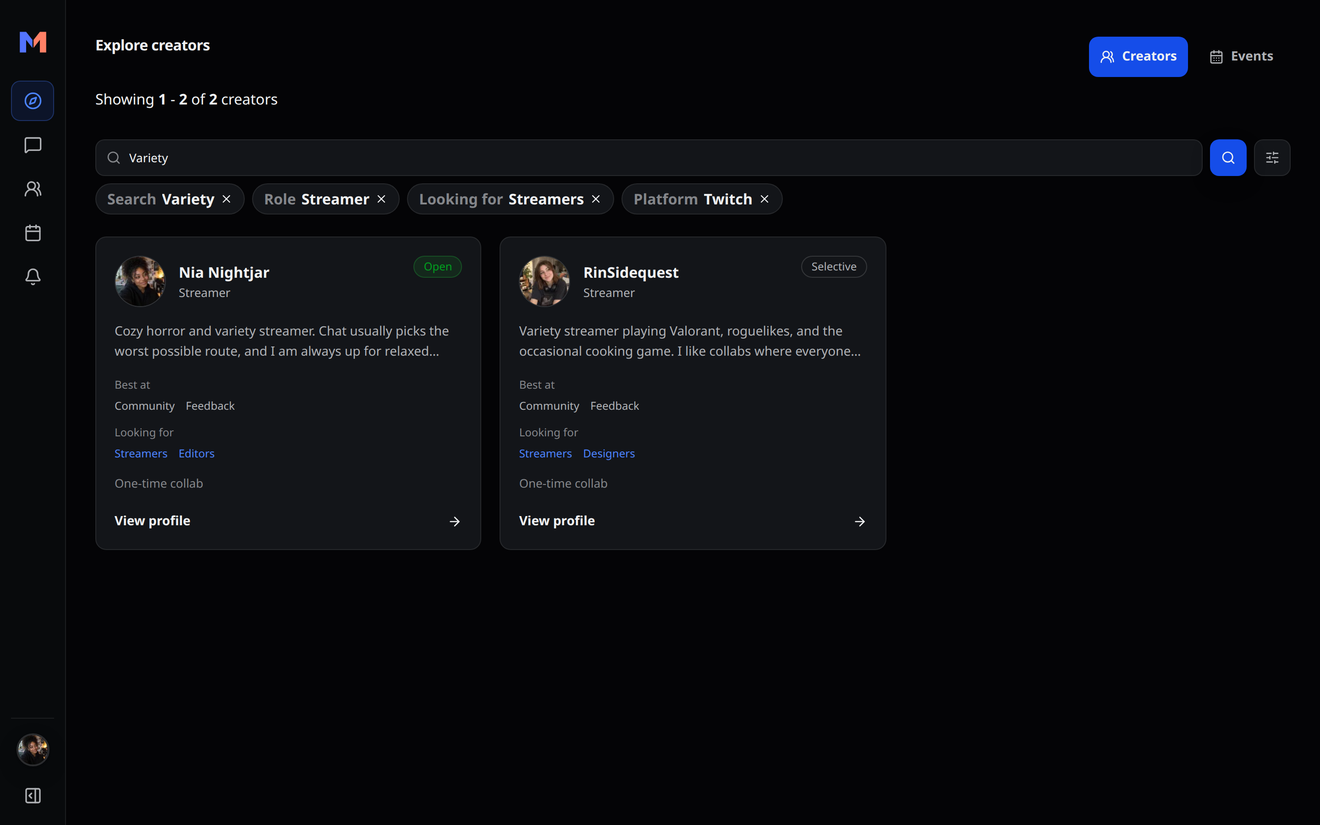Click View profile on Nia Nightjar's card
1320x825 pixels.
(x=152, y=521)
